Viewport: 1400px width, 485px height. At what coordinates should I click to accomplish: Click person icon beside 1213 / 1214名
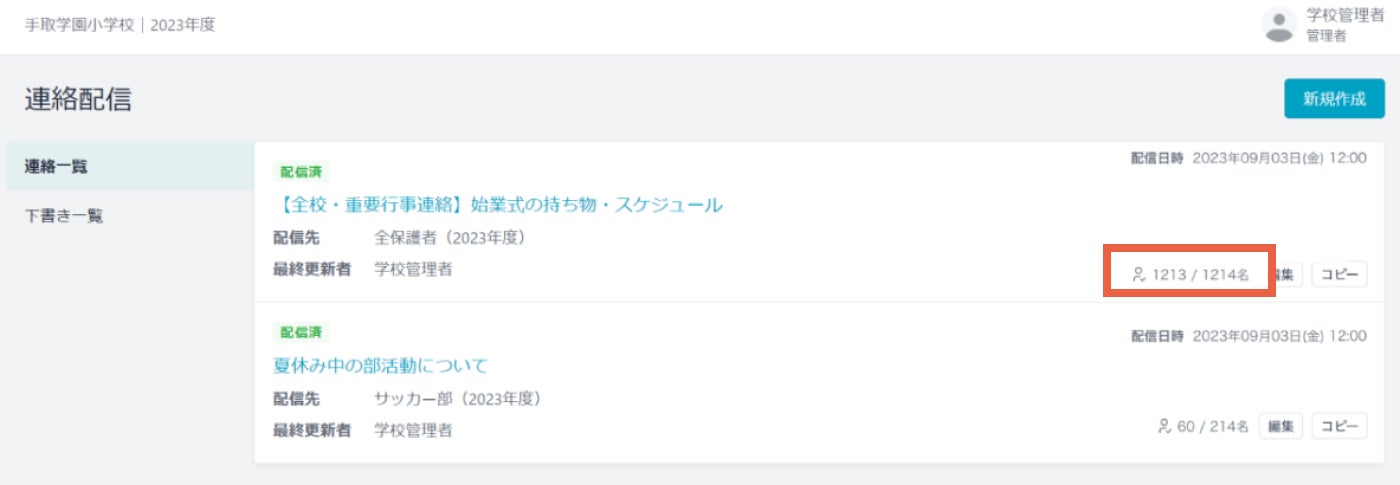[x=1138, y=274]
